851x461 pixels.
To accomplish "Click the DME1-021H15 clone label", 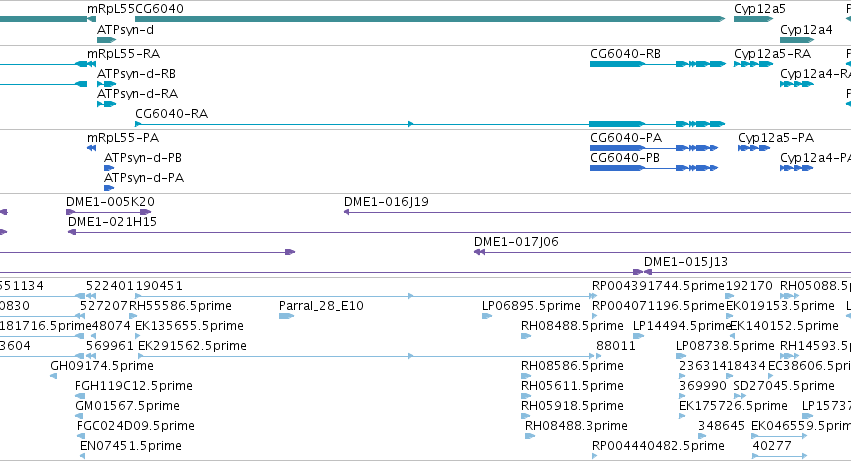I will pos(112,222).
